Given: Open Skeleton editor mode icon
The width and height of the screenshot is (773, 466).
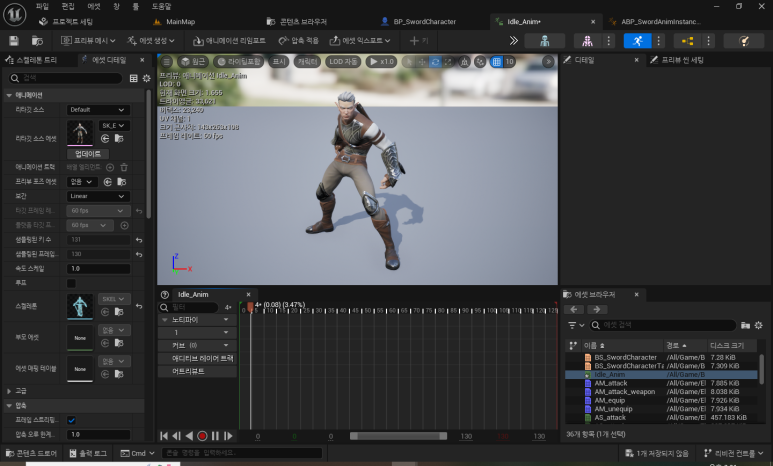Looking at the screenshot, I should point(545,40).
